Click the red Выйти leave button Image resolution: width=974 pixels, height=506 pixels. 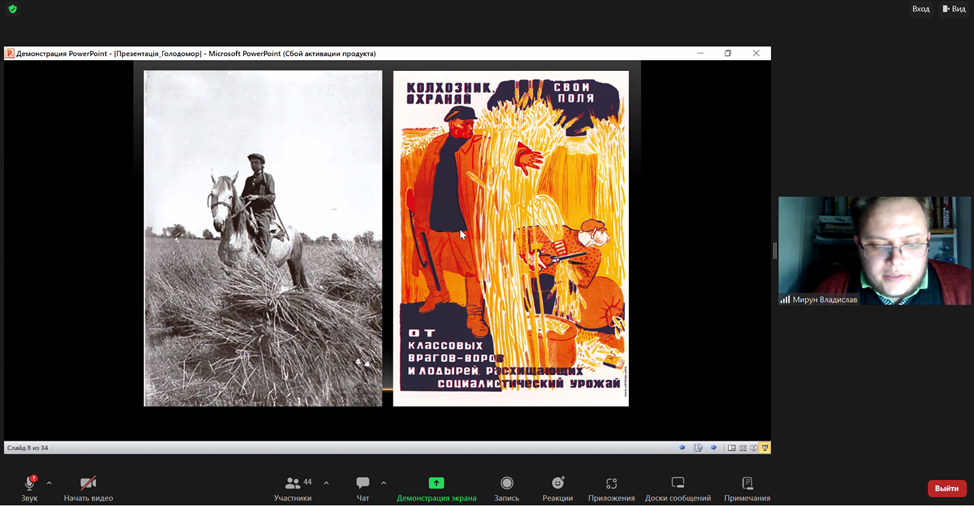pyautogui.click(x=946, y=489)
